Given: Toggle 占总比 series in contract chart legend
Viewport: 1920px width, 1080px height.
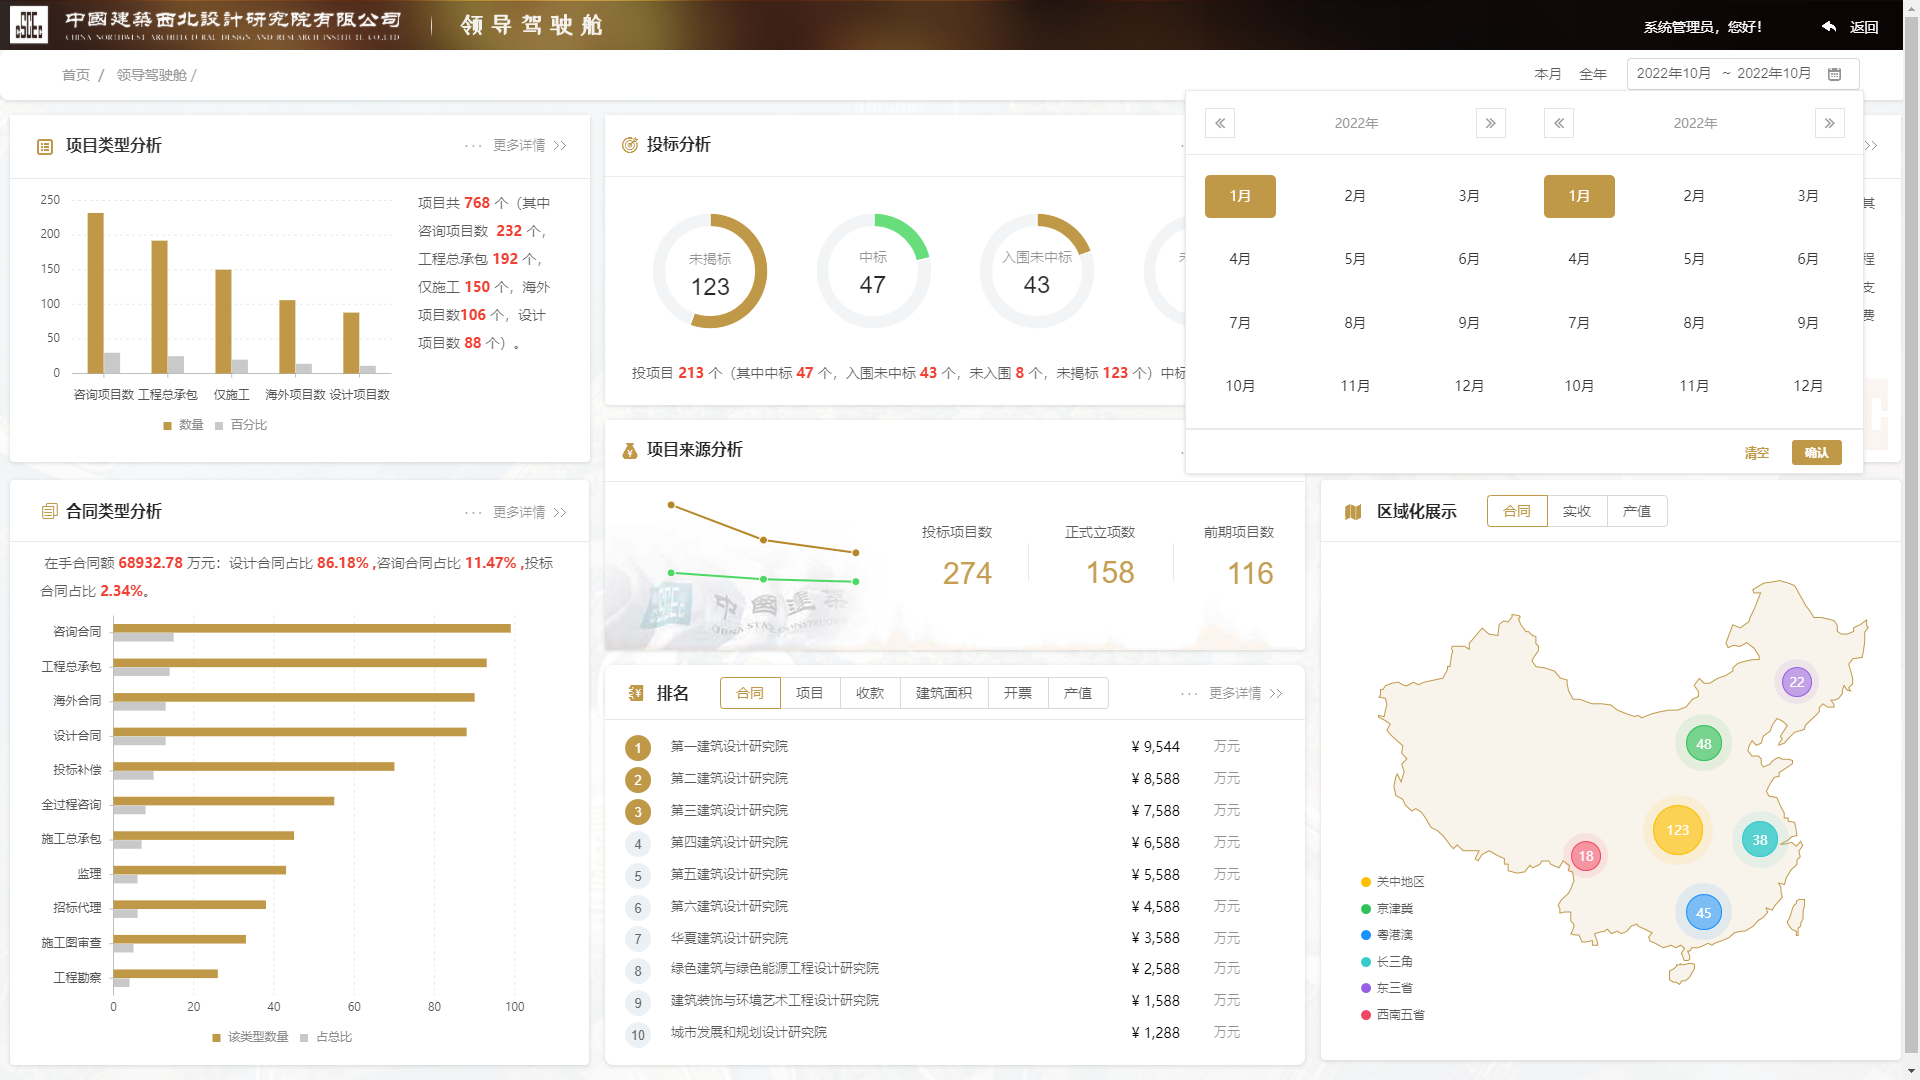Looking at the screenshot, I should point(326,1037).
